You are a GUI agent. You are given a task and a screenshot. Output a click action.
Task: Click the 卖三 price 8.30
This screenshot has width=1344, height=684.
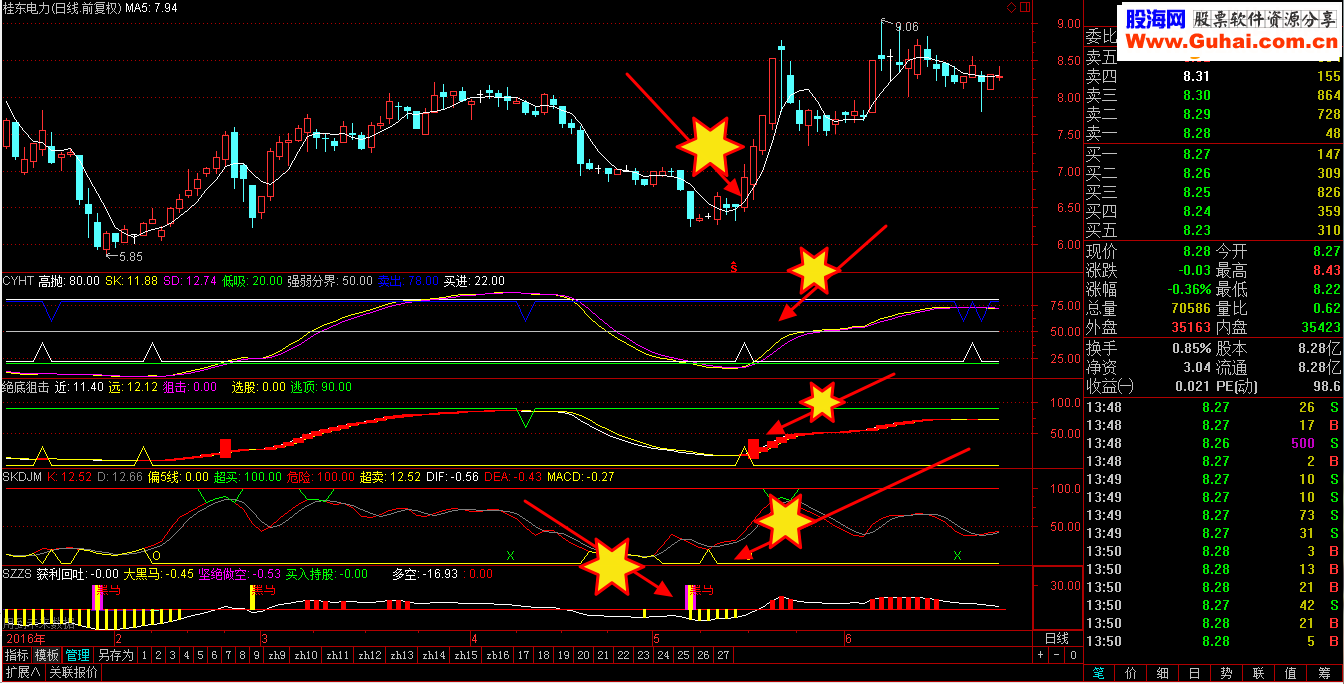pos(1197,95)
